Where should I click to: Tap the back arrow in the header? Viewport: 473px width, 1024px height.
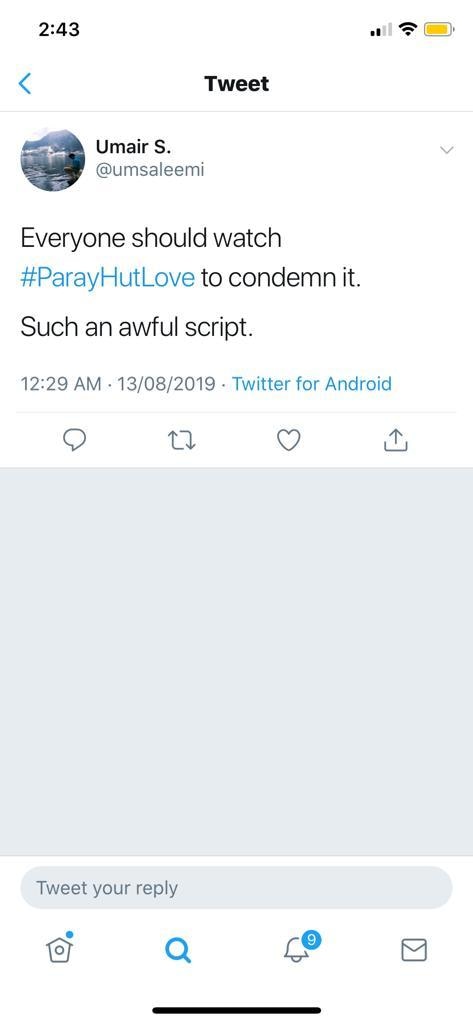(x=25, y=84)
